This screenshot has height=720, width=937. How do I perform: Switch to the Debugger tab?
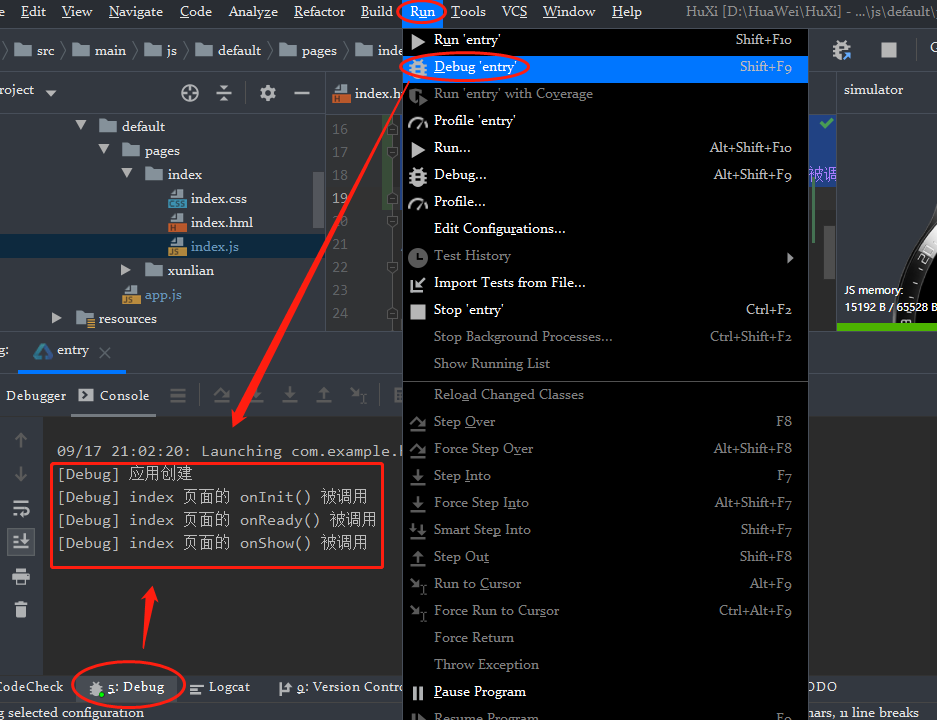pos(36,396)
